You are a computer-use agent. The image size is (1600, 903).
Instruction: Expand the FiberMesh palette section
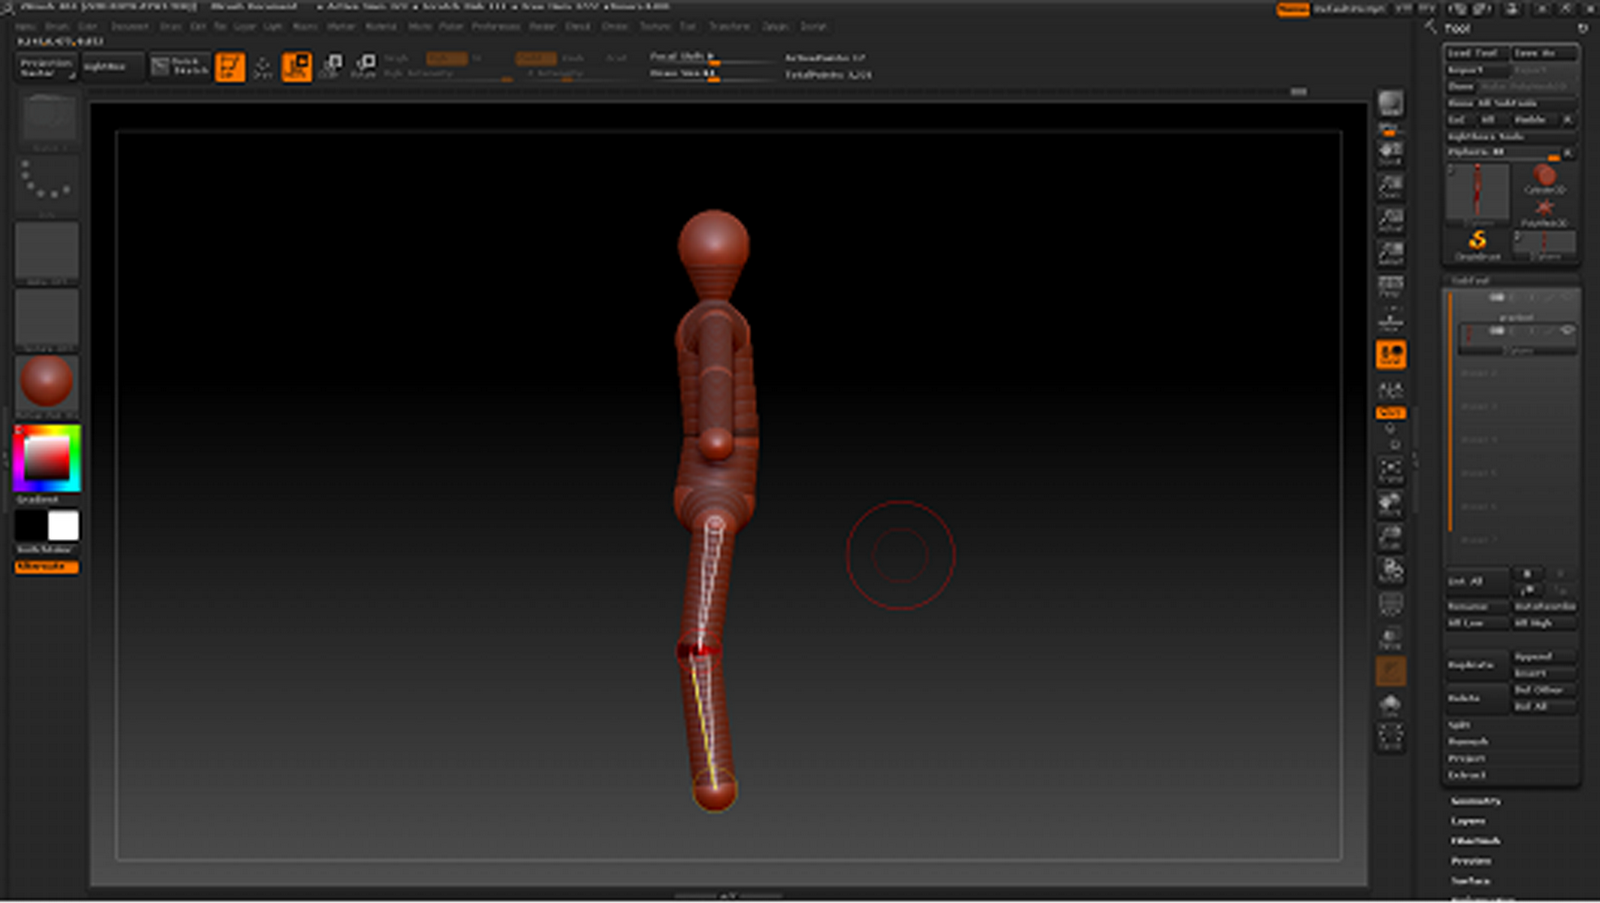tap(1476, 841)
